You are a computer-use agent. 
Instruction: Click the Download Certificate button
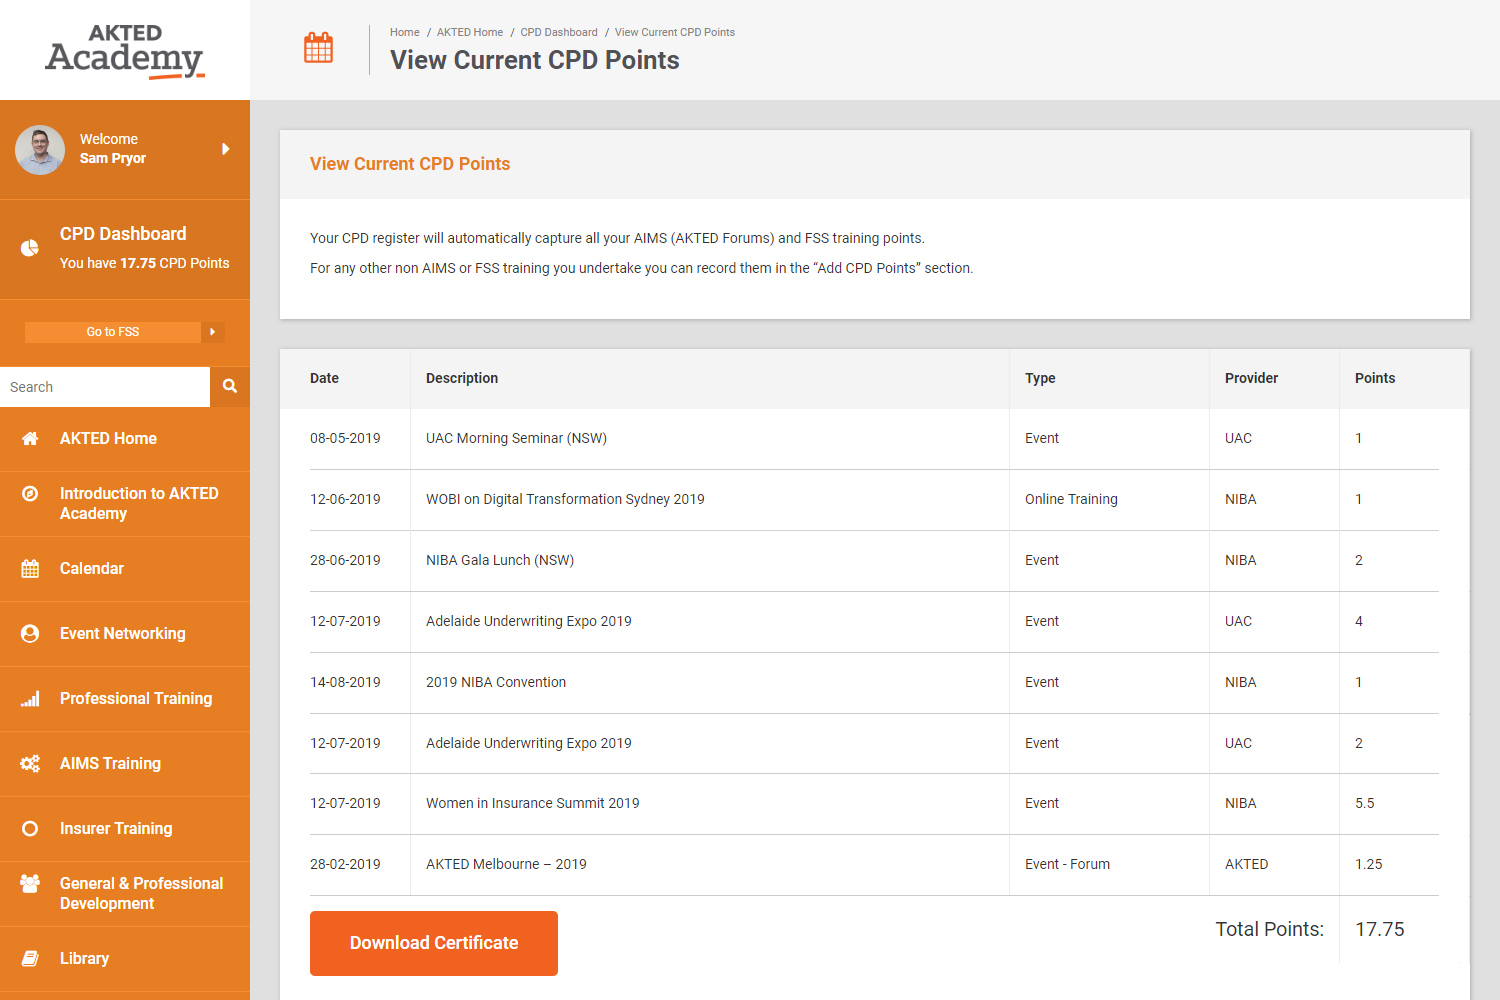[x=434, y=943]
